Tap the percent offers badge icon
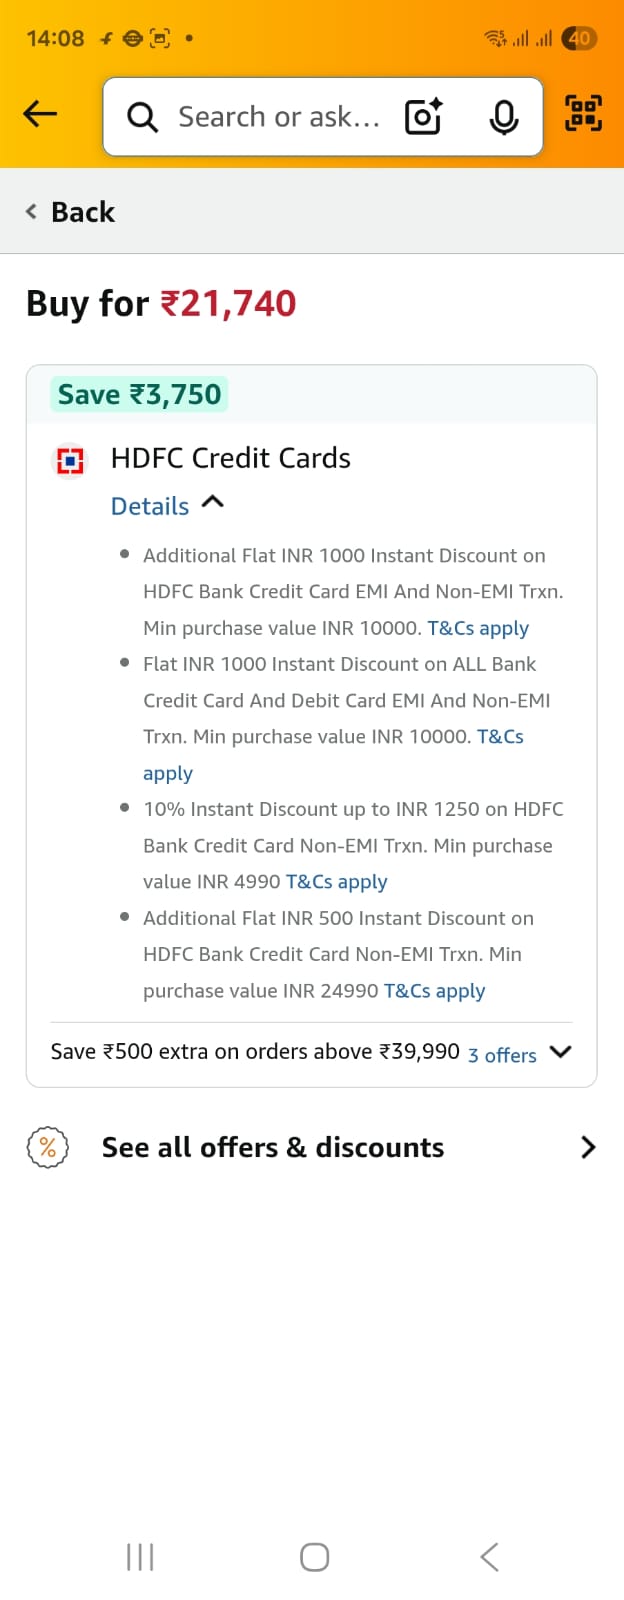 [47, 1147]
